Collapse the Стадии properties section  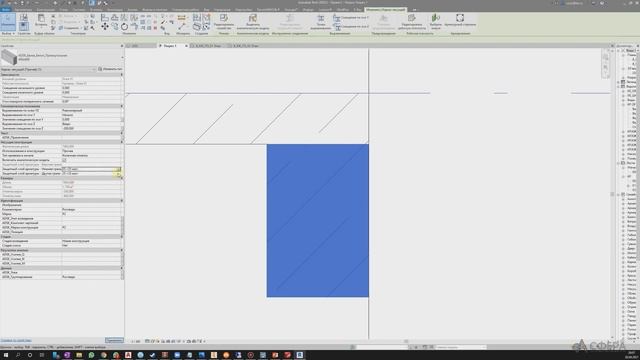coord(122,236)
